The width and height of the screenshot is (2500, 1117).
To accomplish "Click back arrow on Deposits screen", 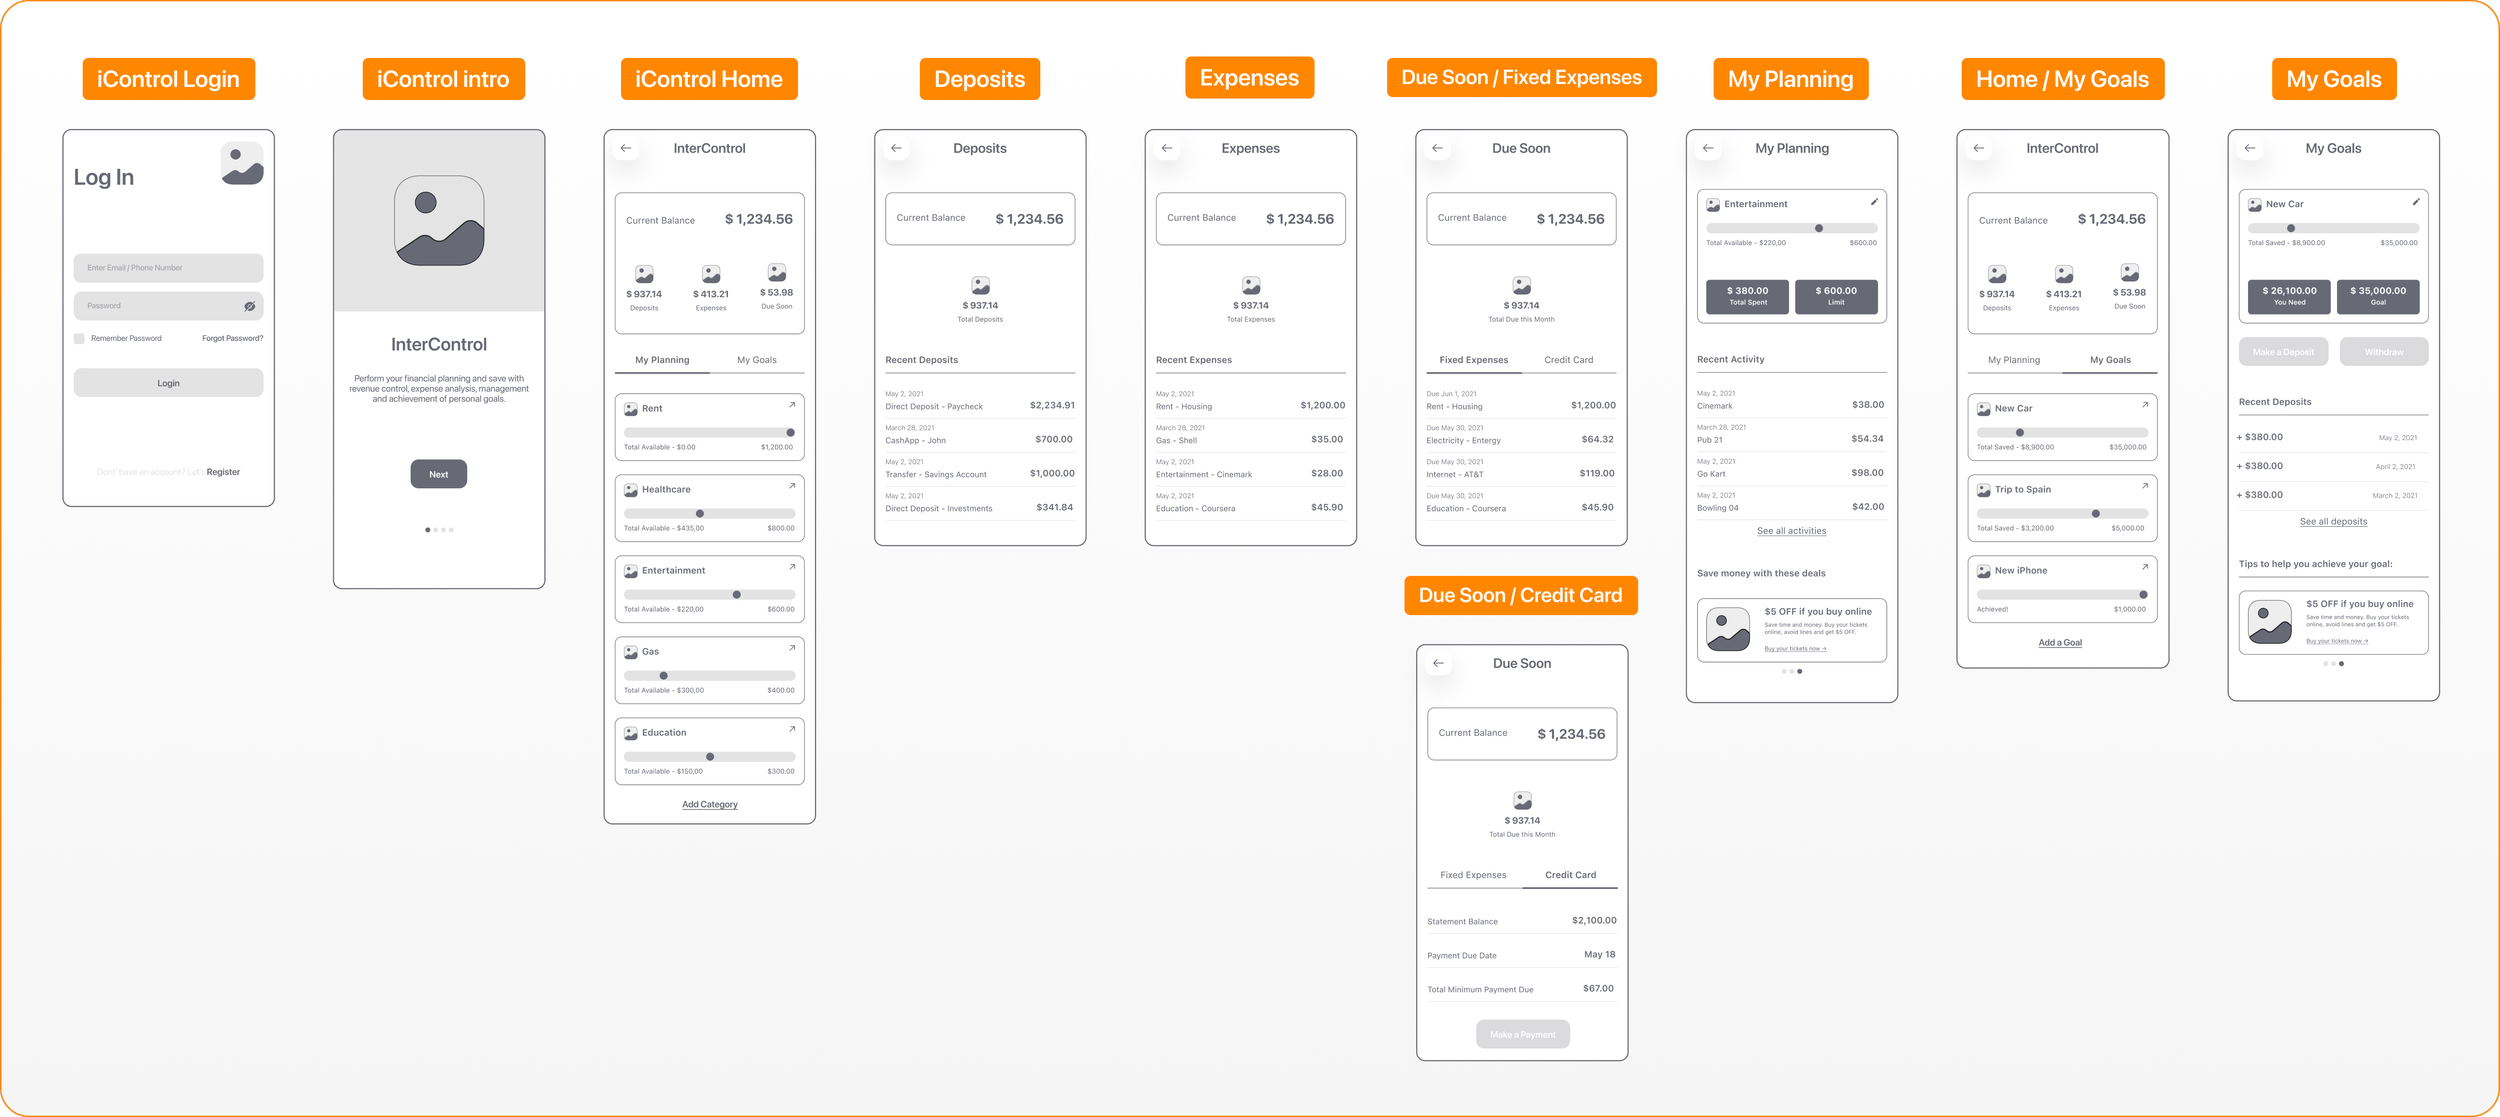I will tap(896, 148).
